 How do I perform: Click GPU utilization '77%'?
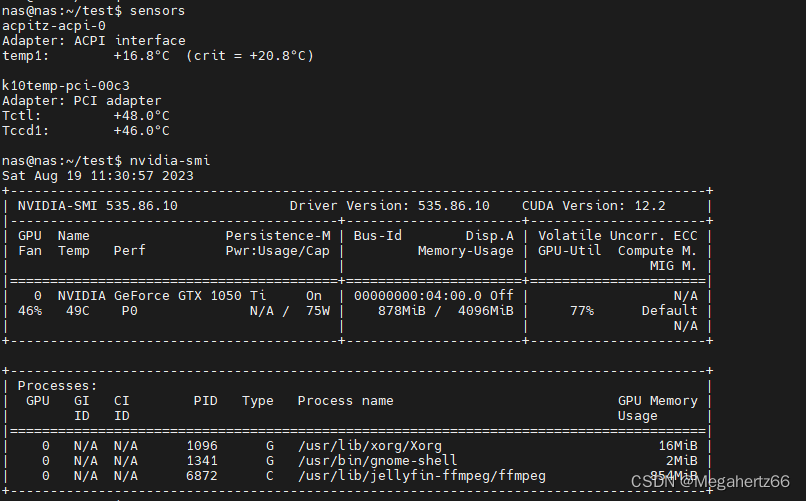tap(582, 311)
